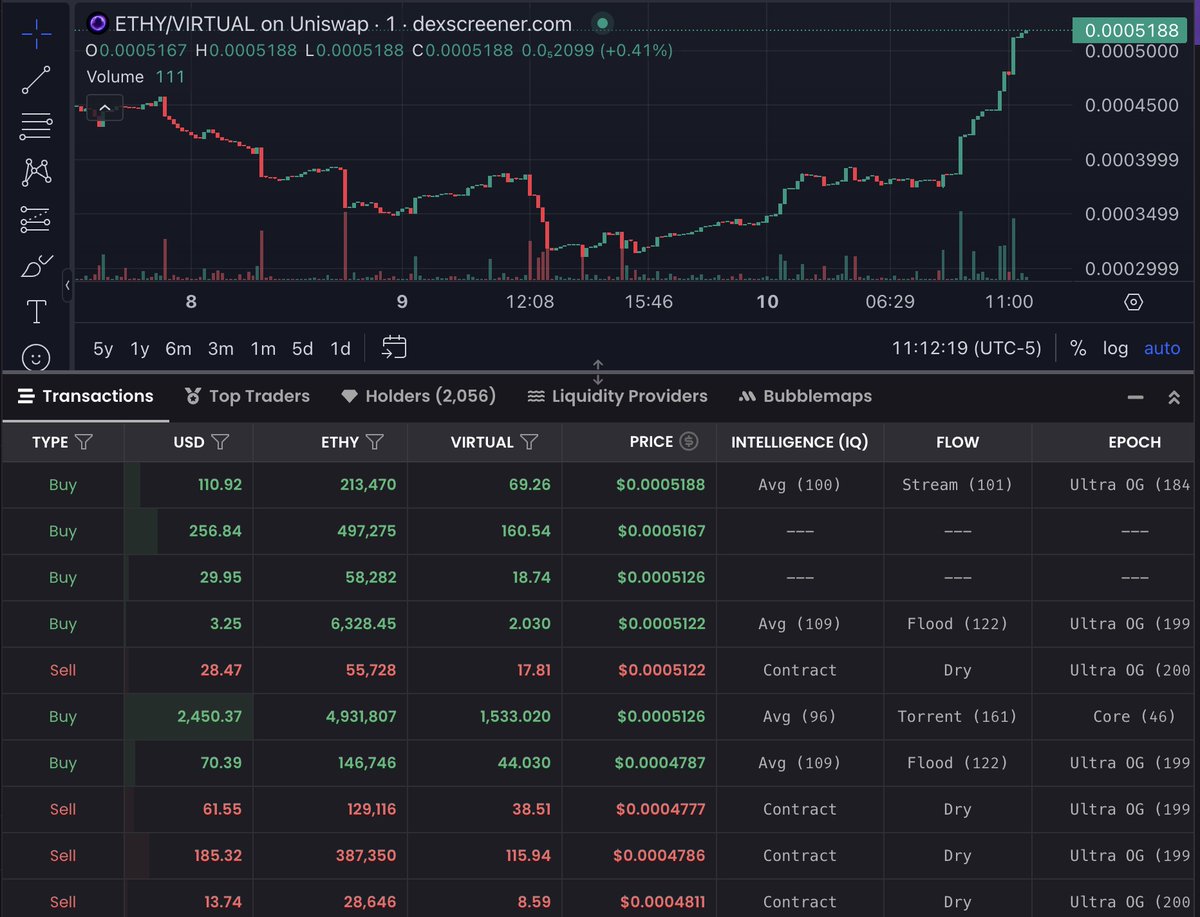
Task: Select the Text annotation tool
Action: coord(36,312)
